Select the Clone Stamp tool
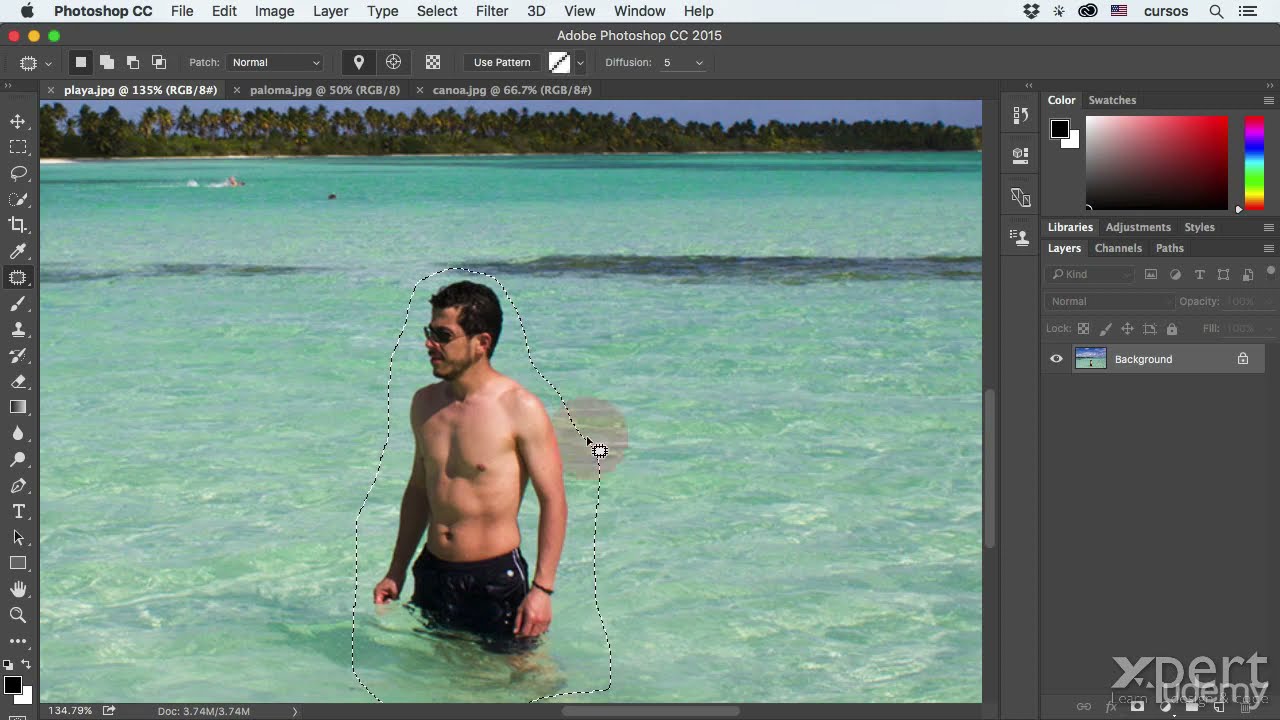Image resolution: width=1280 pixels, height=720 pixels. [x=18, y=329]
